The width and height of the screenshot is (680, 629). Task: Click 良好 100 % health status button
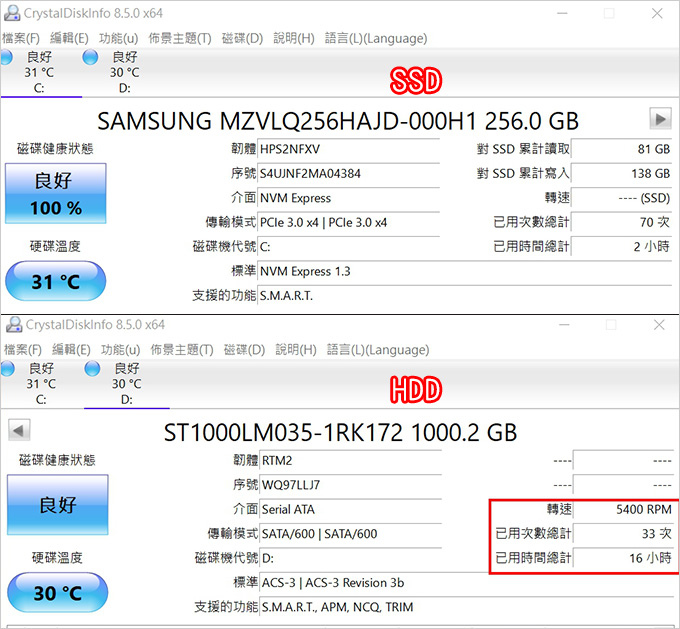56,193
